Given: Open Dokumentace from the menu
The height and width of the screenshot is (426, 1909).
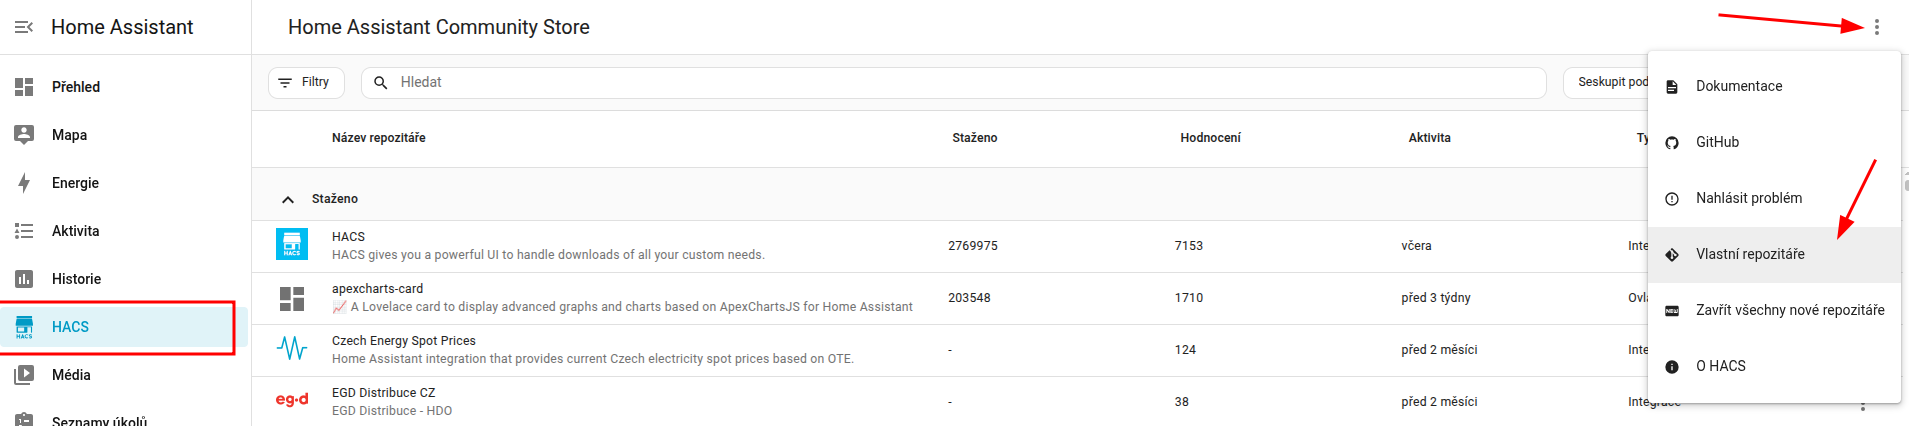Looking at the screenshot, I should [x=1739, y=86].
